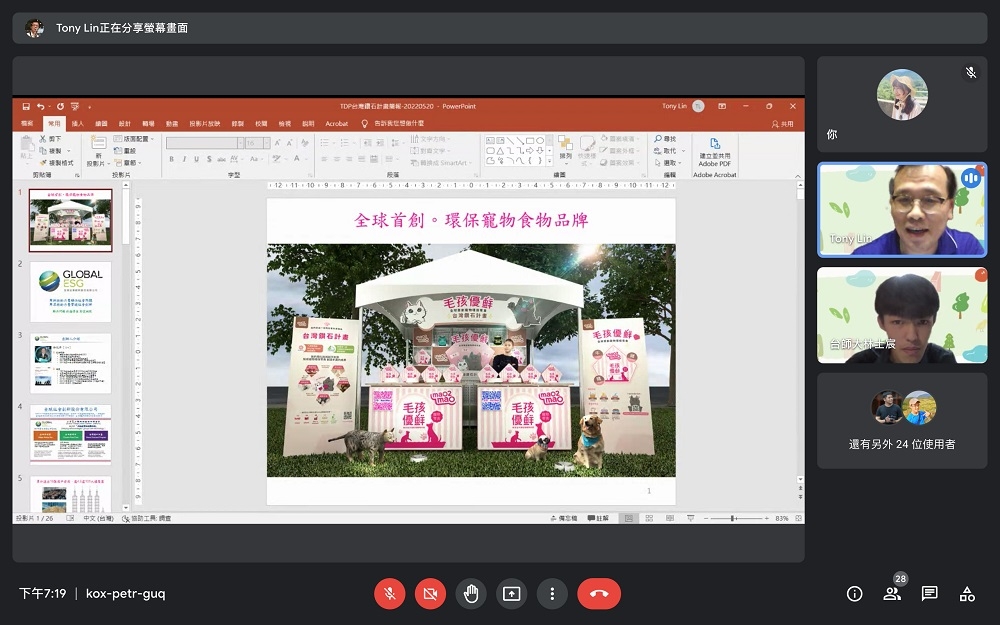Viewport: 1000px width, 625px height.
Task: Select the oval shape in shapes gallery
Action: tap(540, 140)
